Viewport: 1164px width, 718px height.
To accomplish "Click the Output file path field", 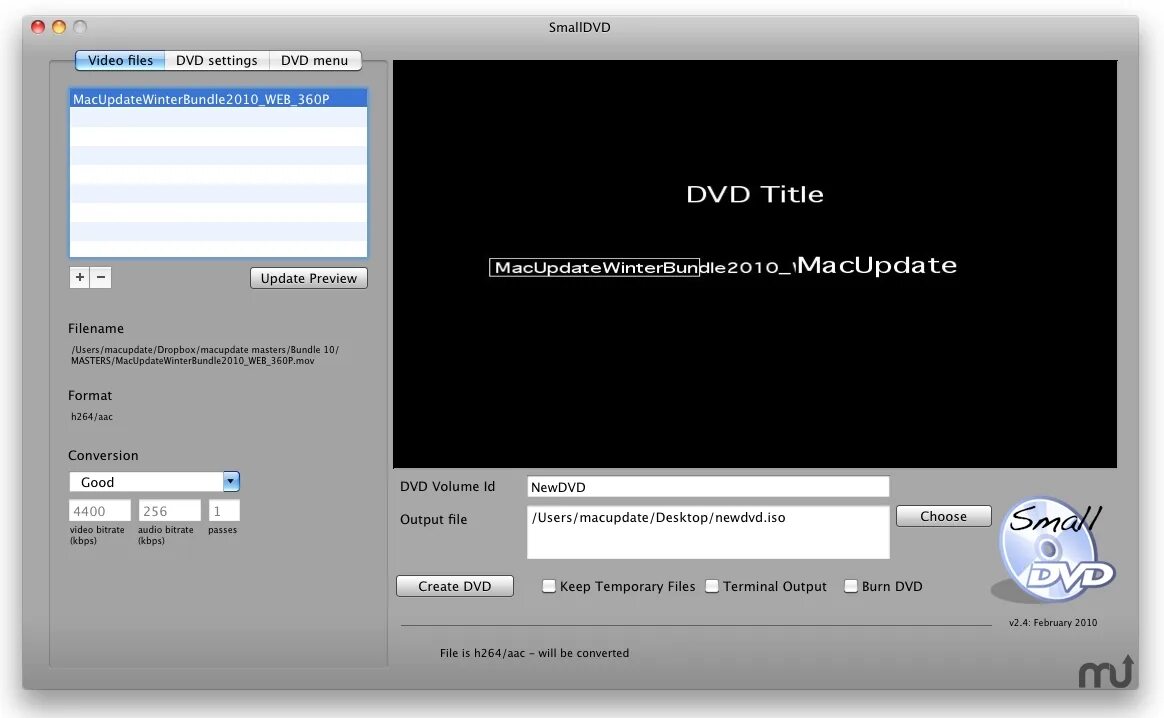I will (708, 532).
